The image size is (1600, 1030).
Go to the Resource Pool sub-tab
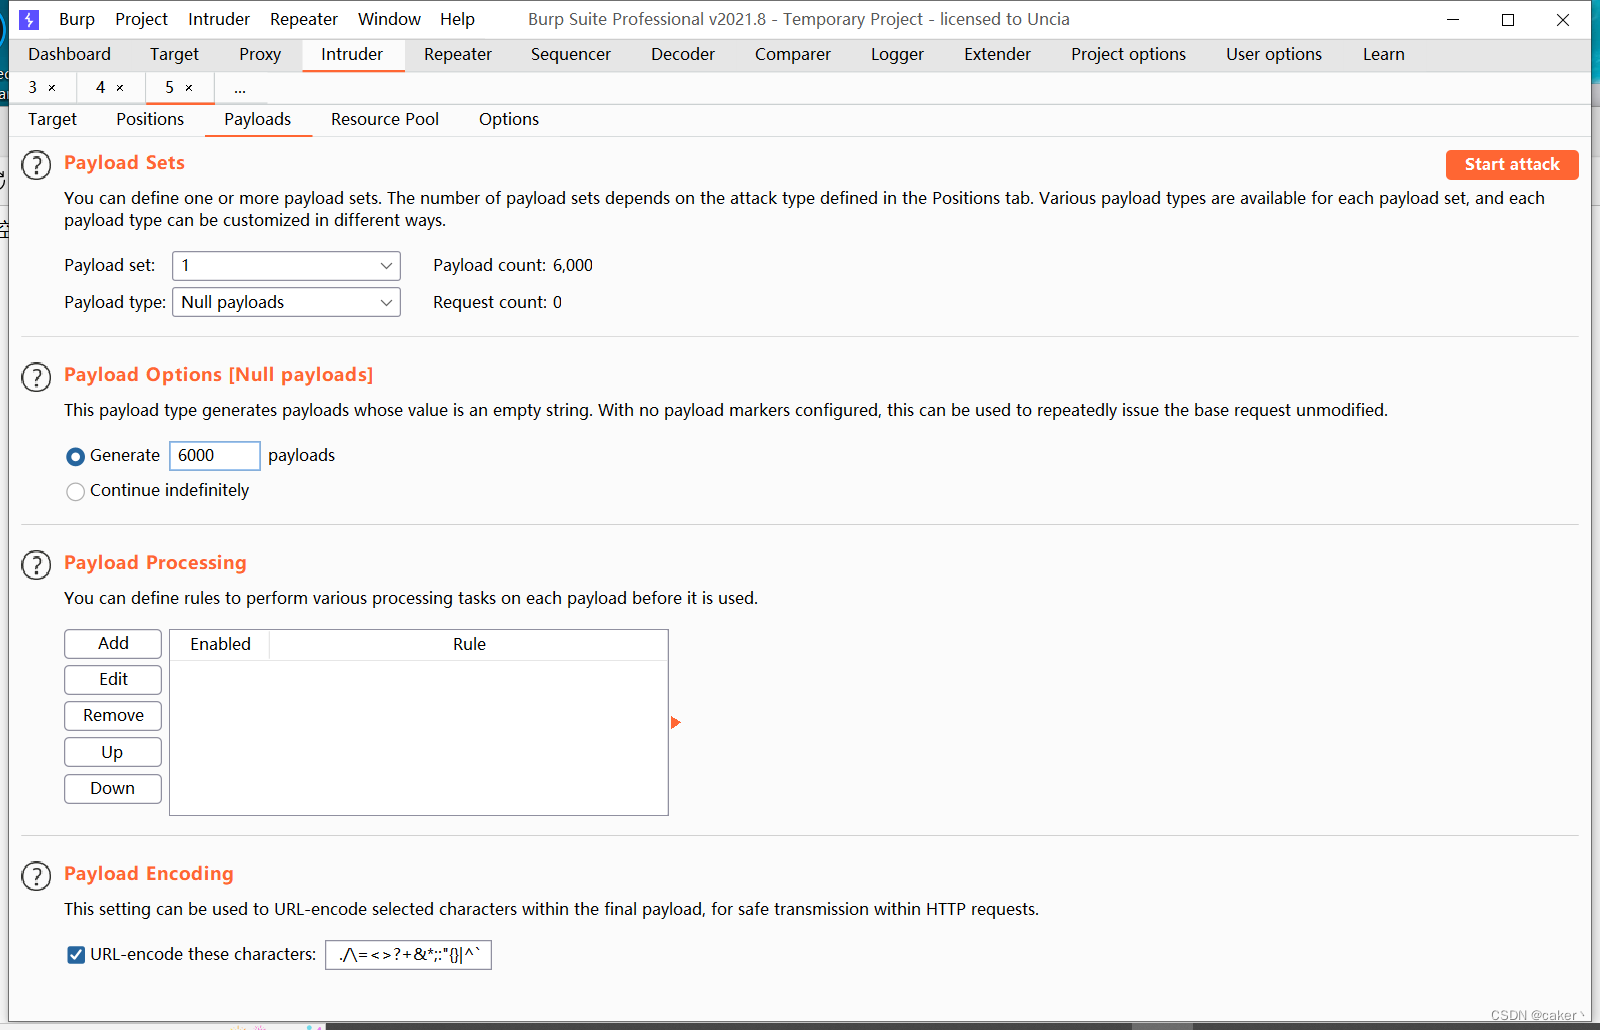(385, 119)
